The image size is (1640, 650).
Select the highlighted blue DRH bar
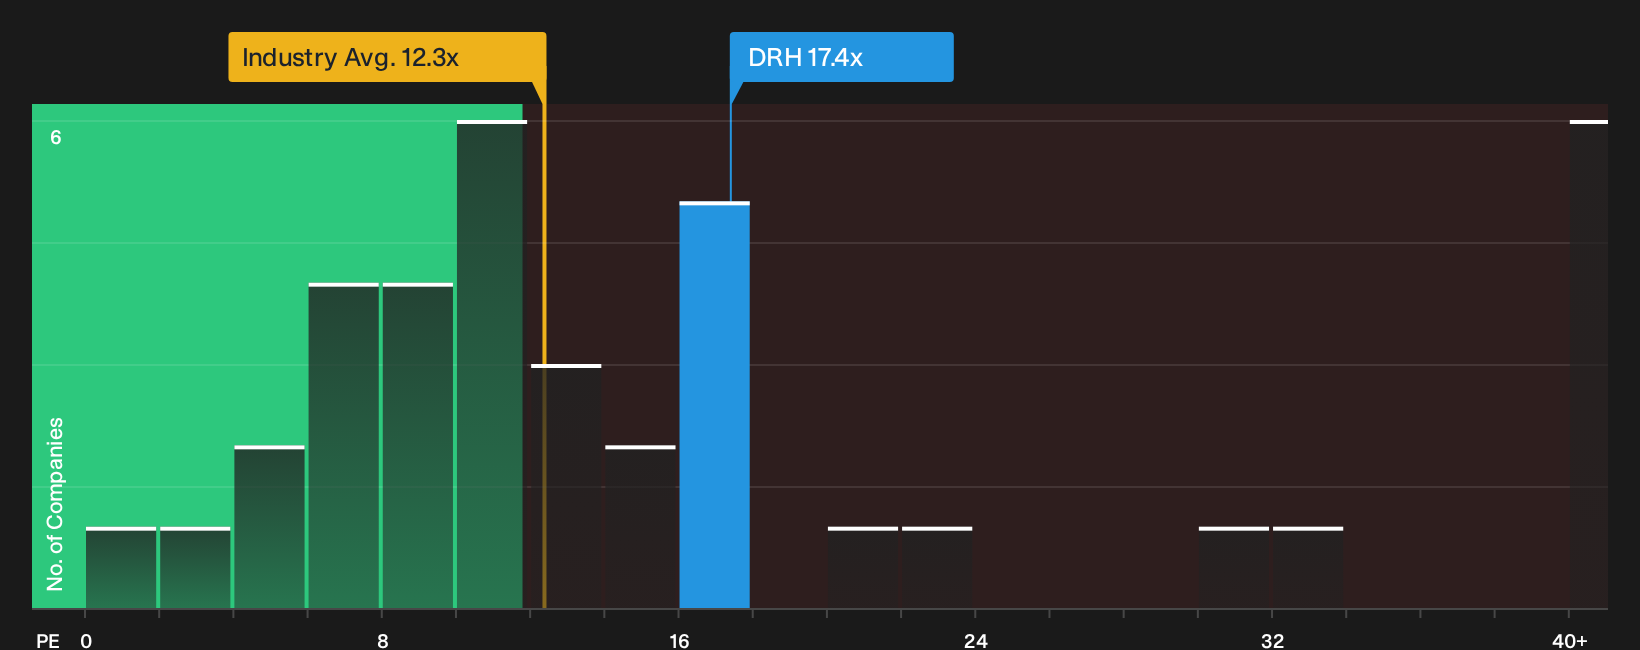click(714, 405)
